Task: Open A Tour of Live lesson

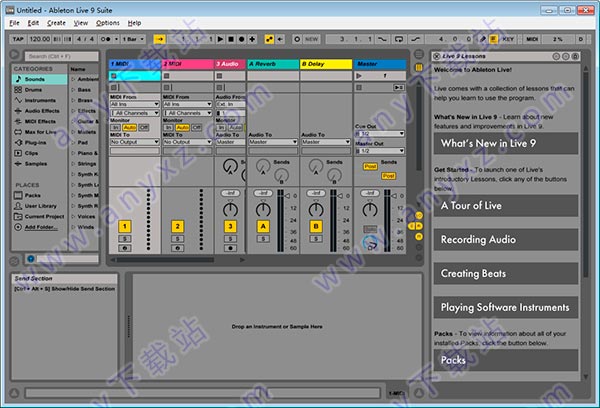Action: 505,206
